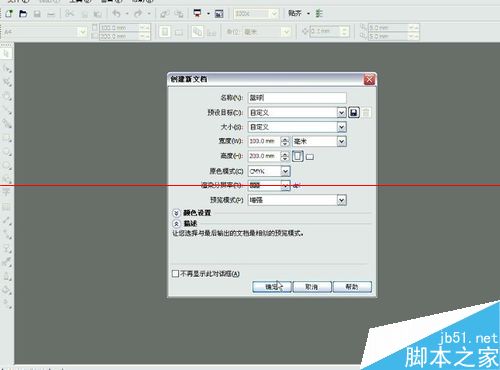The image size is (500, 370).
Task: Select the Rectangle tool in toolbox
Action: pyautogui.click(x=6, y=138)
